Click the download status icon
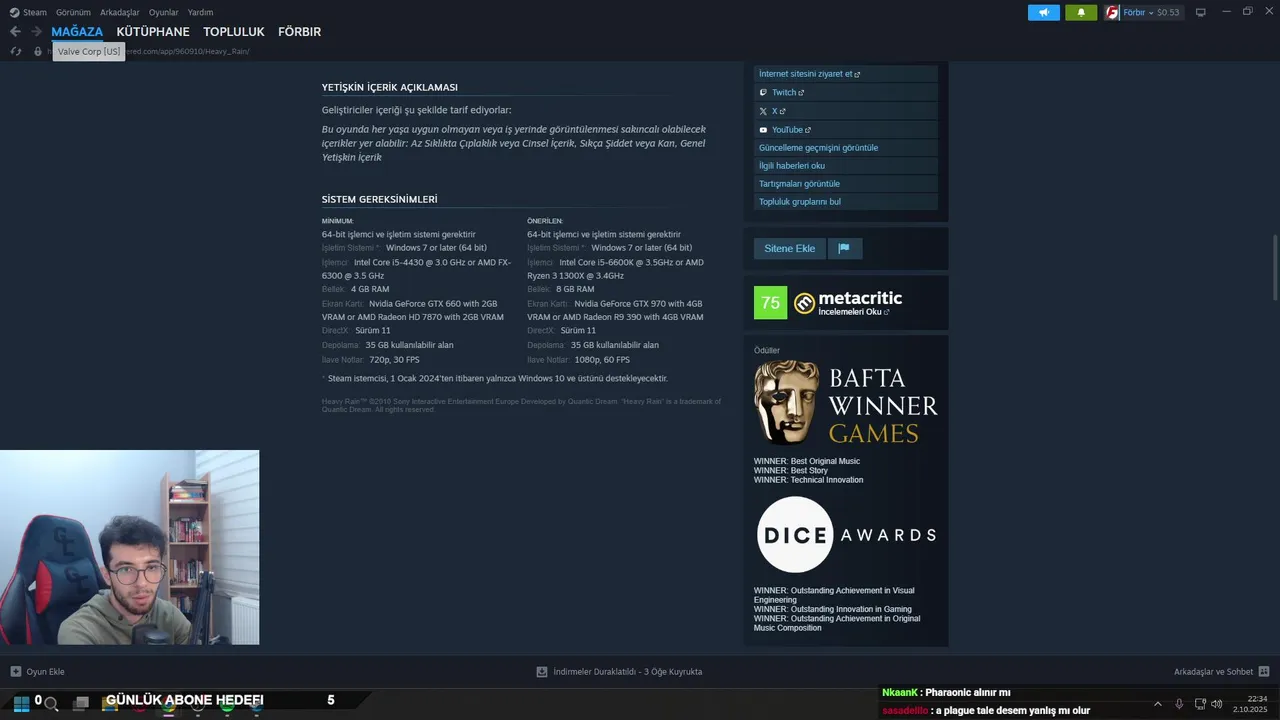The height and width of the screenshot is (720, 1280). pos(542,672)
